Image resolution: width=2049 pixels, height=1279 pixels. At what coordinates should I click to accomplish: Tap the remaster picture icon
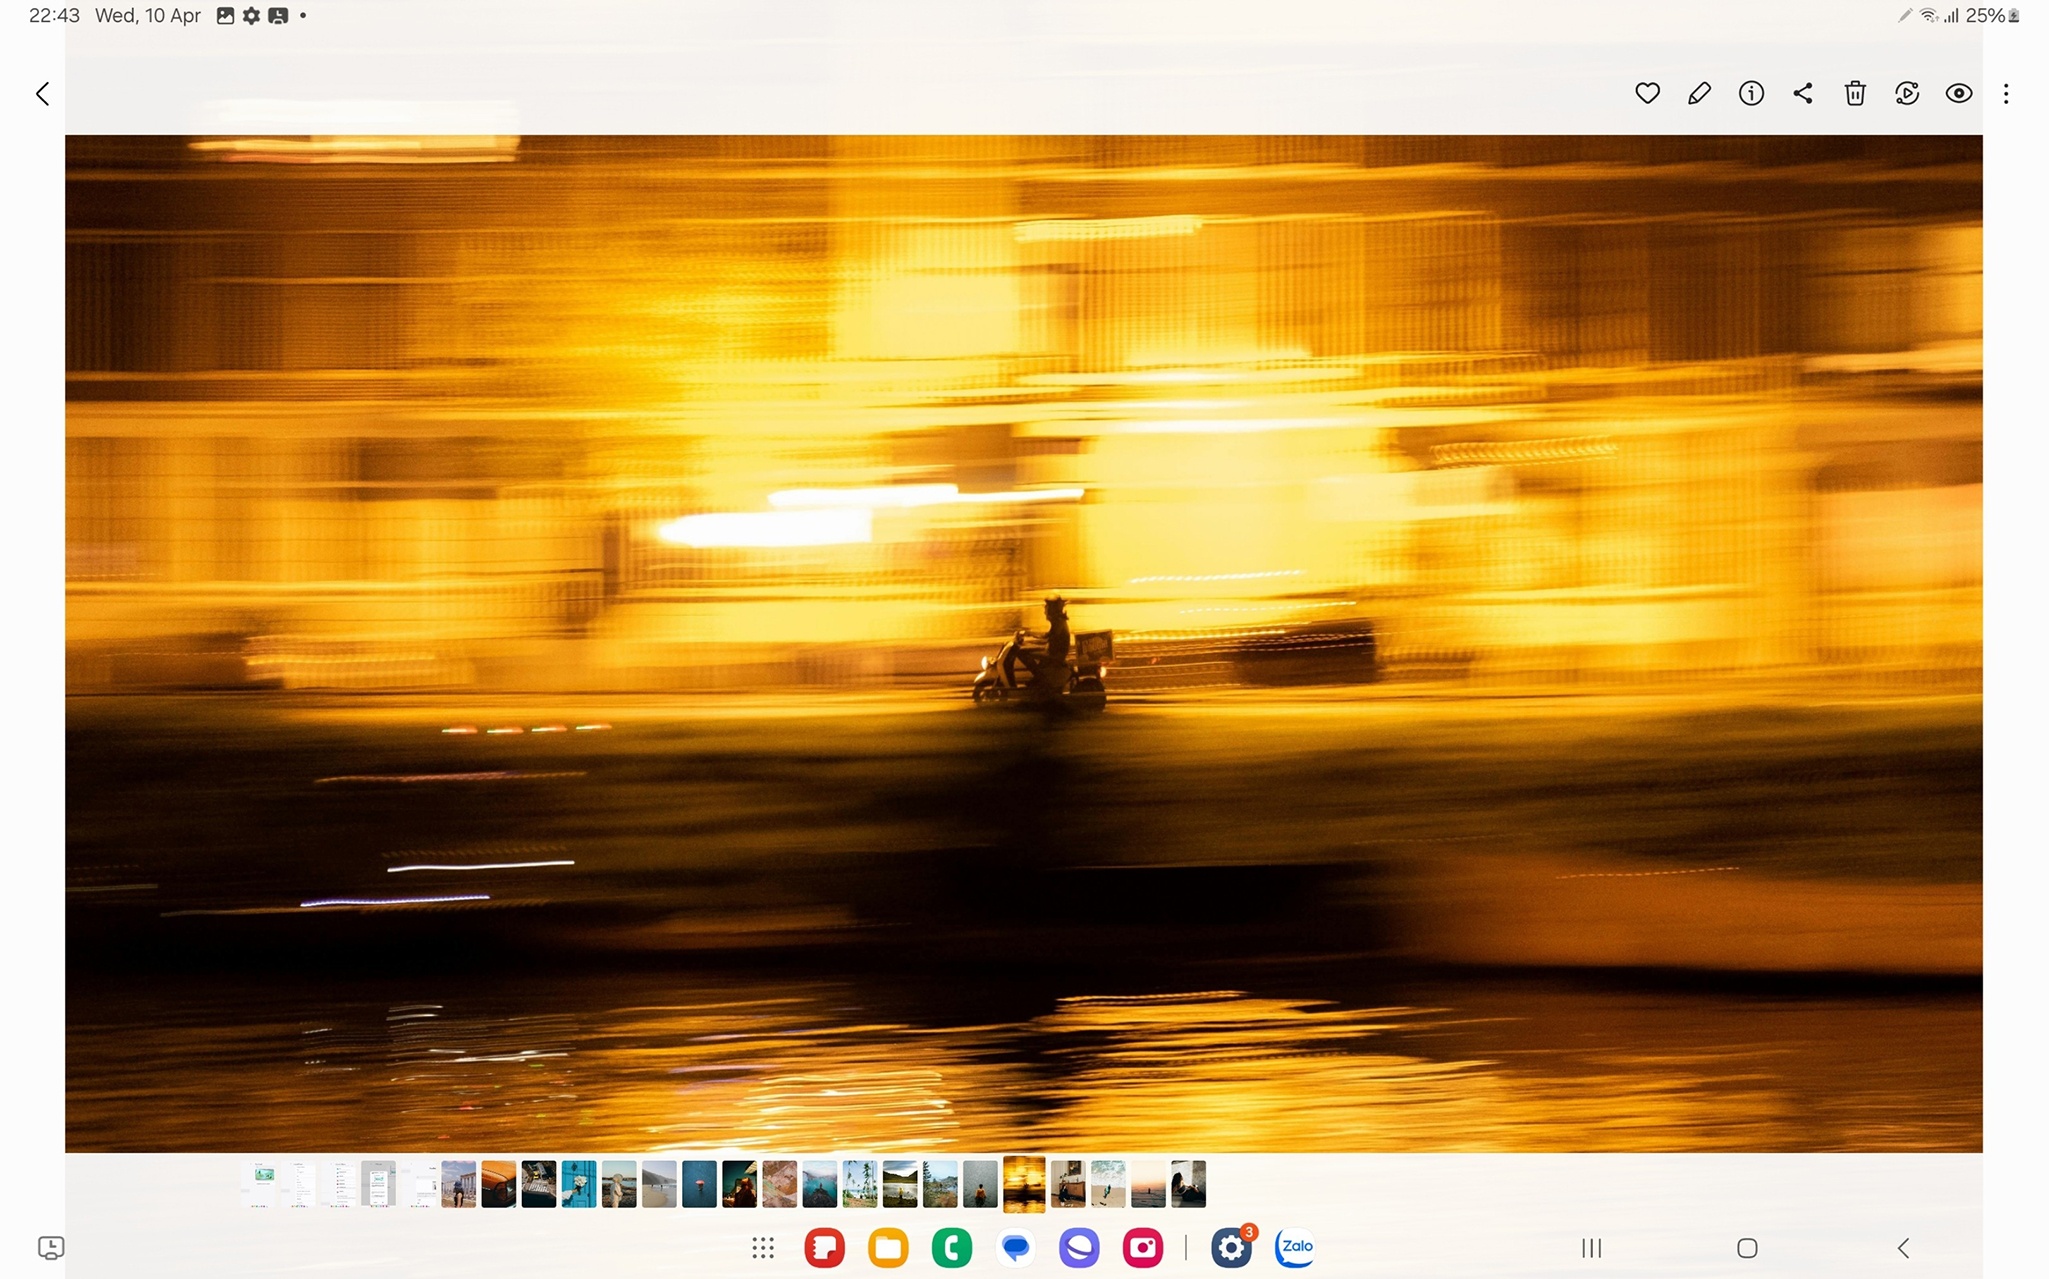coord(1907,93)
